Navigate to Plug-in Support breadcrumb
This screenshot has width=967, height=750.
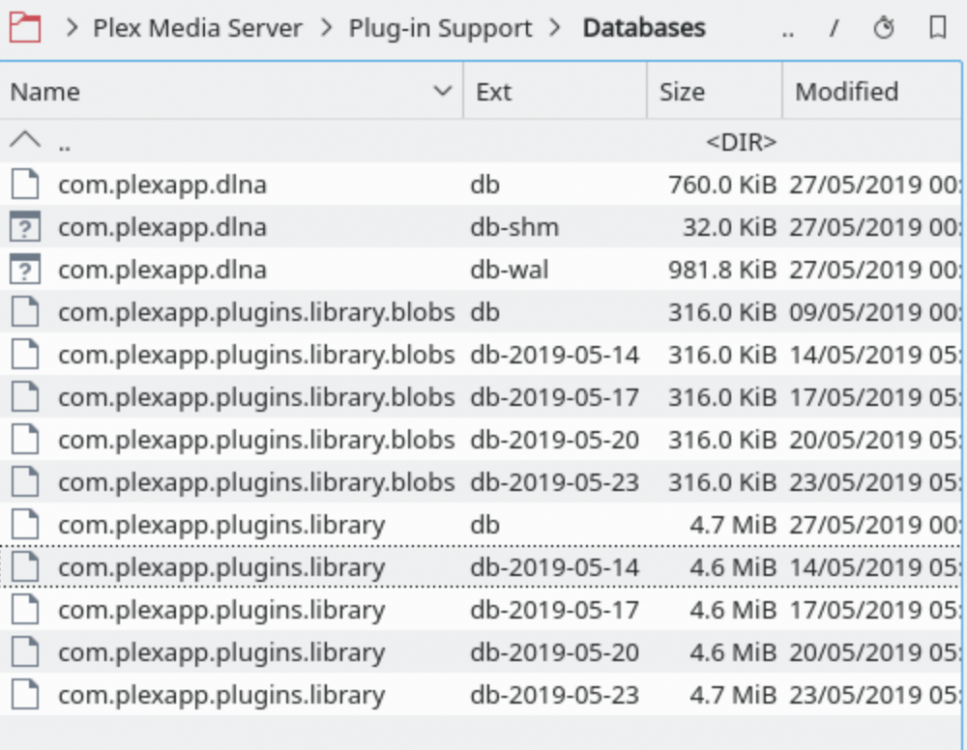point(440,28)
